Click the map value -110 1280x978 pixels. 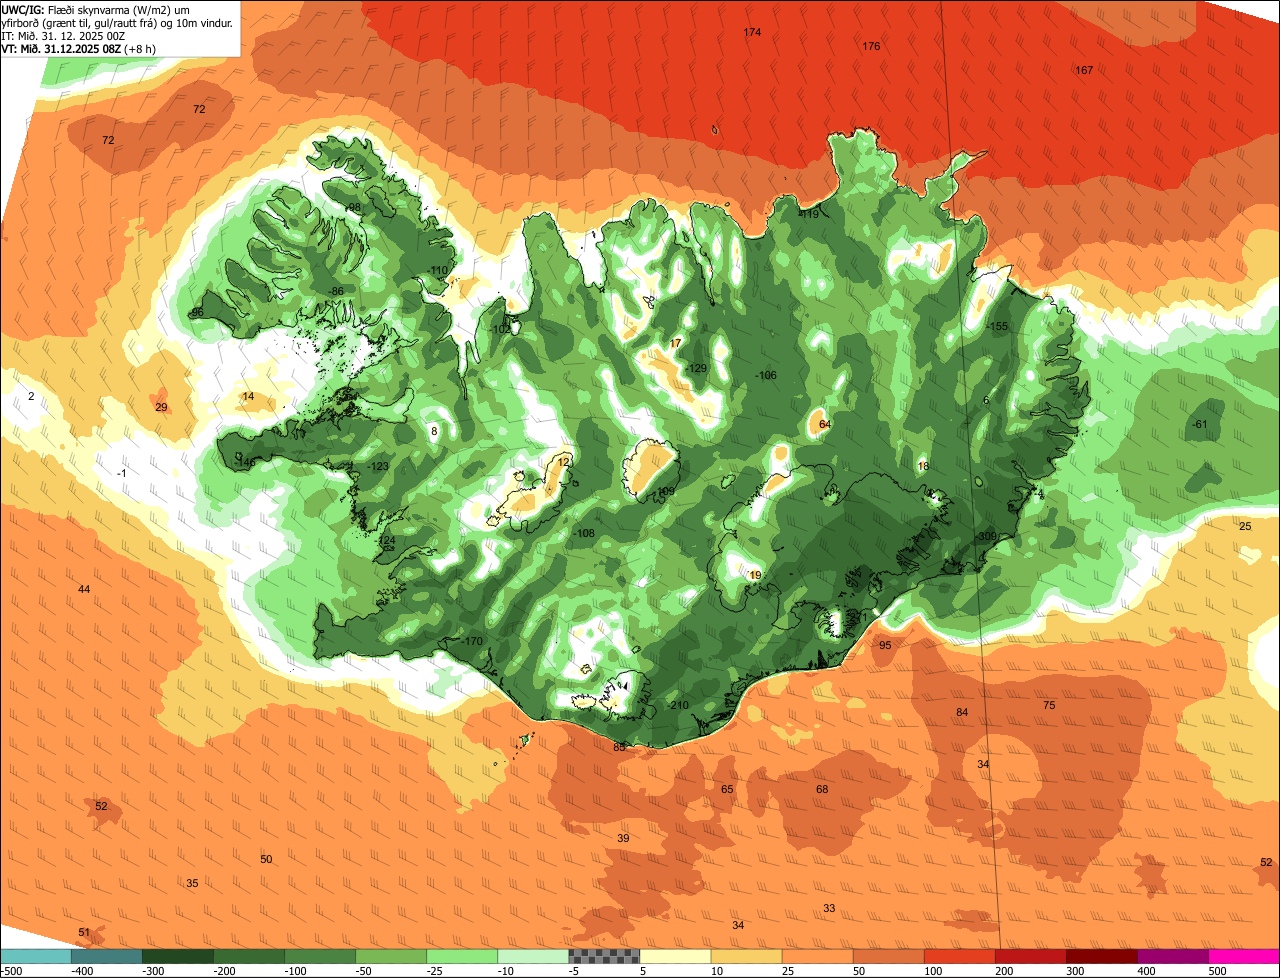[x=438, y=271]
